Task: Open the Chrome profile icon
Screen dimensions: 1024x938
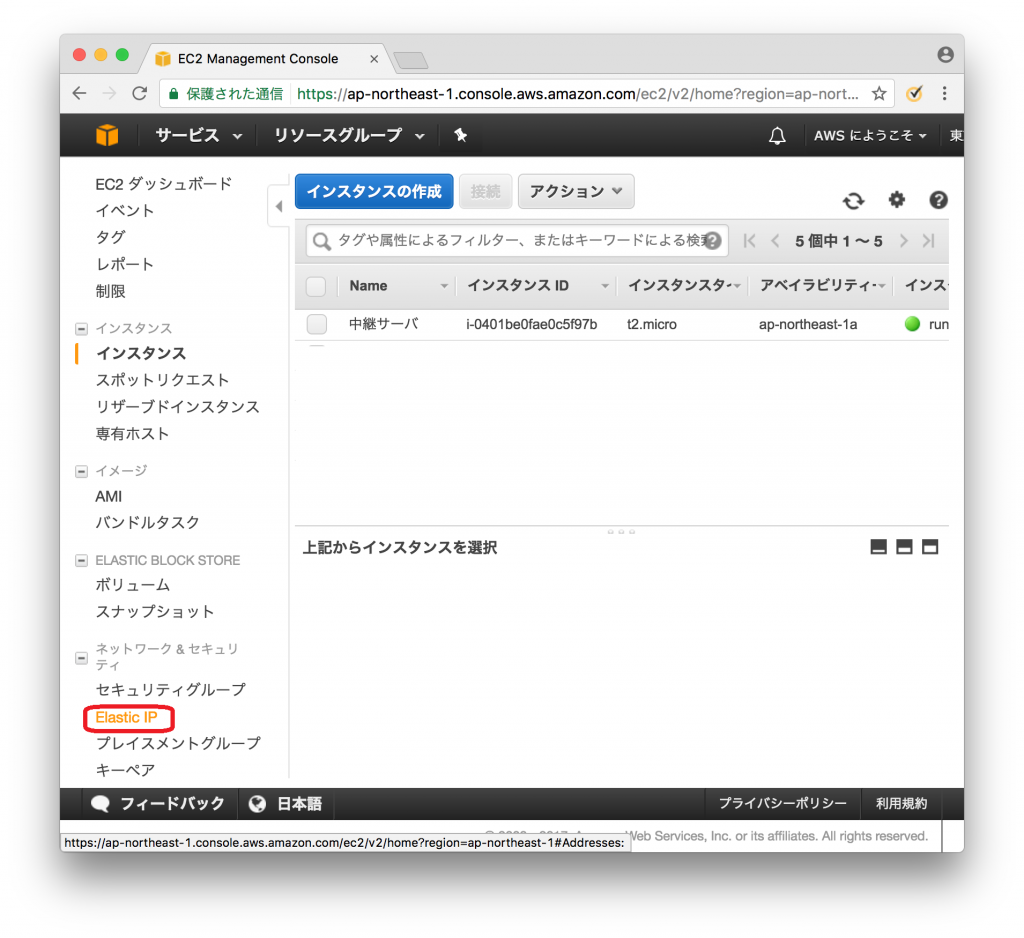Action: [945, 55]
